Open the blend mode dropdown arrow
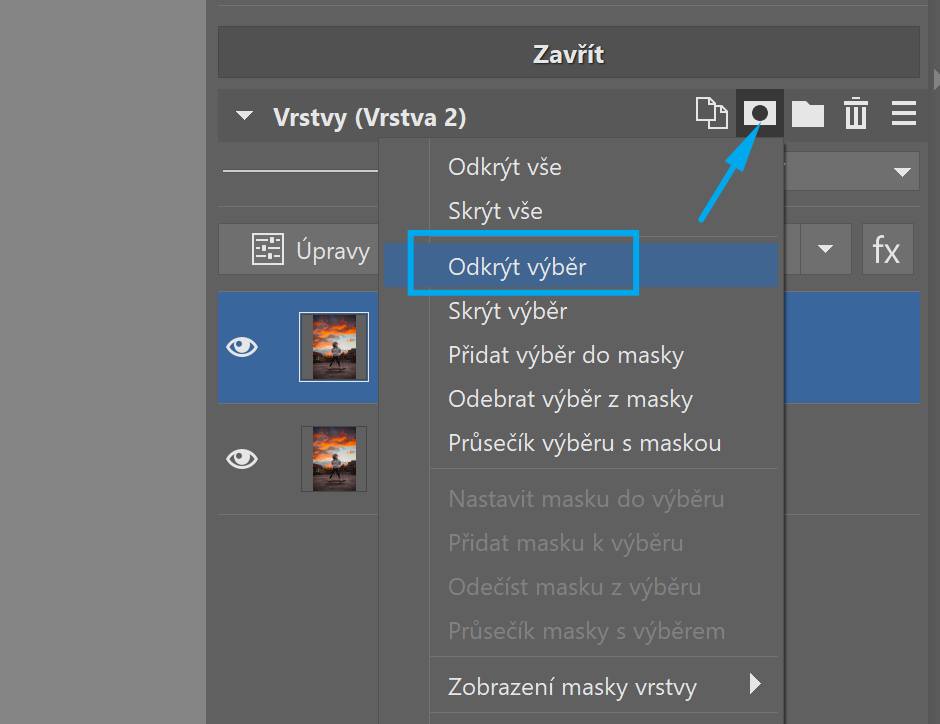 click(903, 172)
